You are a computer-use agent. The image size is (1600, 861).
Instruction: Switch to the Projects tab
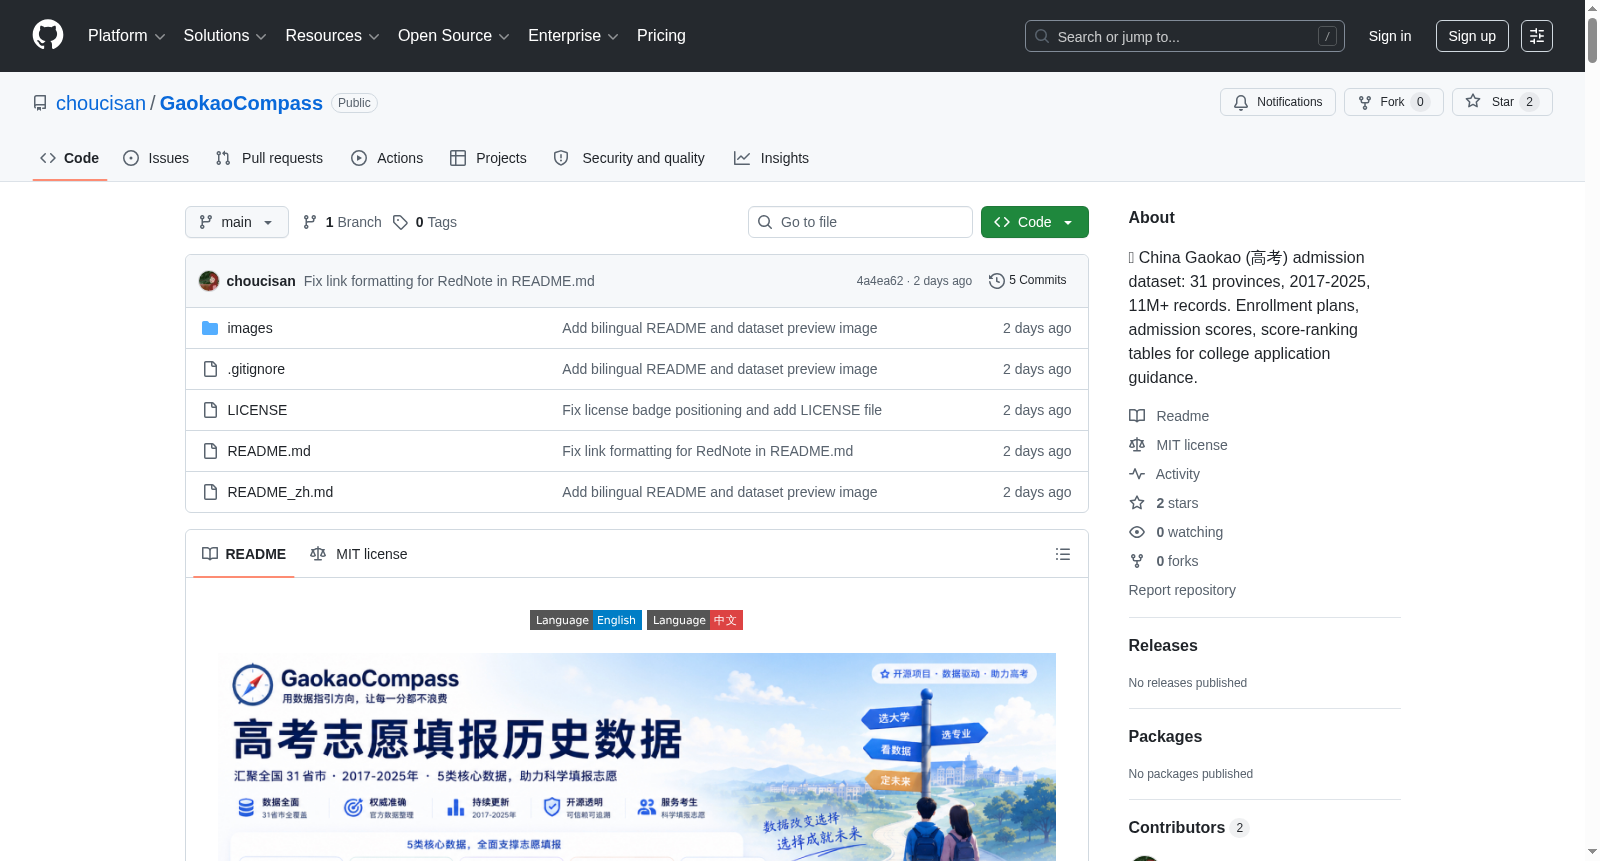pos(488,158)
